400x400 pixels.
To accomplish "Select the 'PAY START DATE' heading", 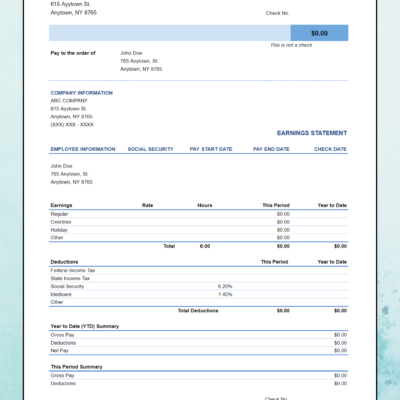I will [211, 149].
